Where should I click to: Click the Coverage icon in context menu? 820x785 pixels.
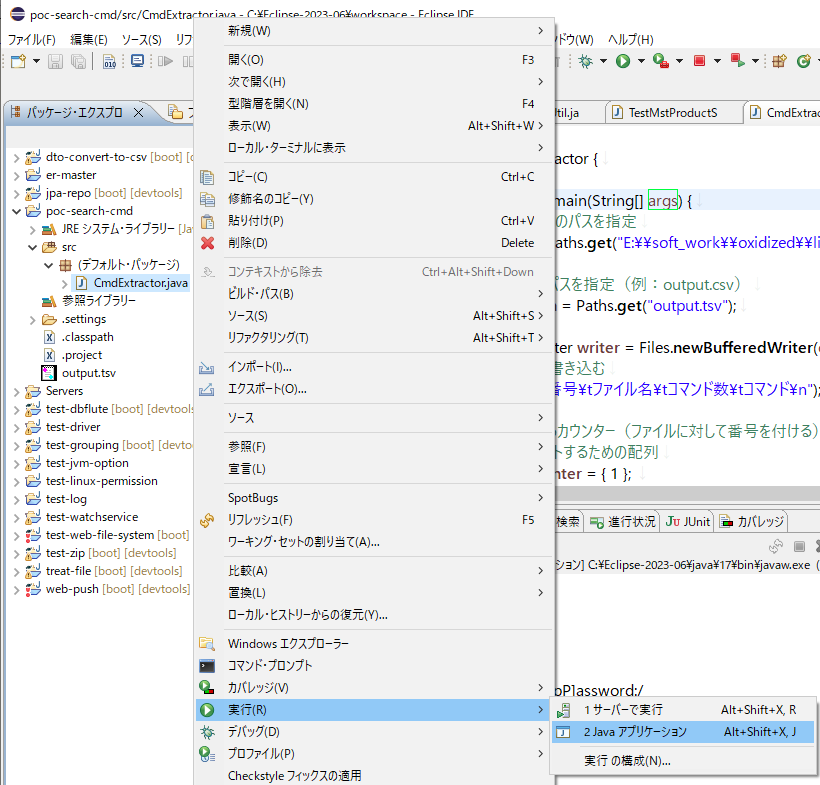pos(207,687)
